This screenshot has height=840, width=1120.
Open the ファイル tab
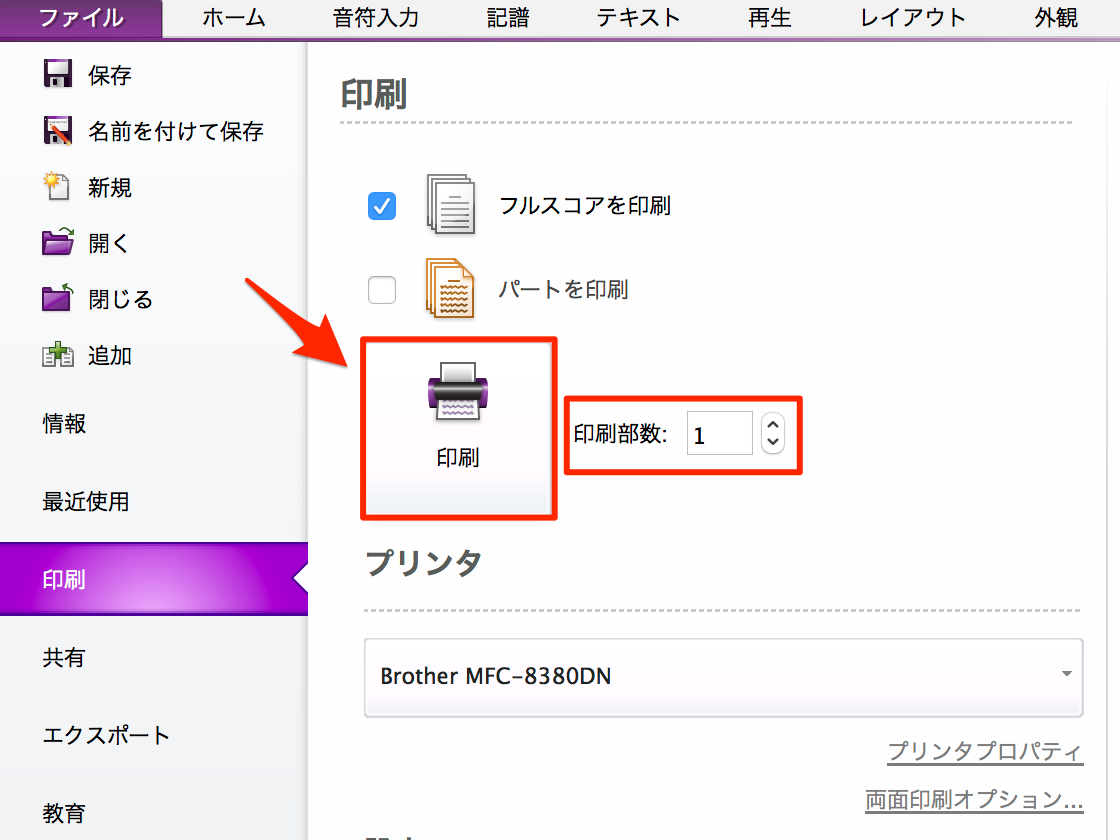point(81,18)
